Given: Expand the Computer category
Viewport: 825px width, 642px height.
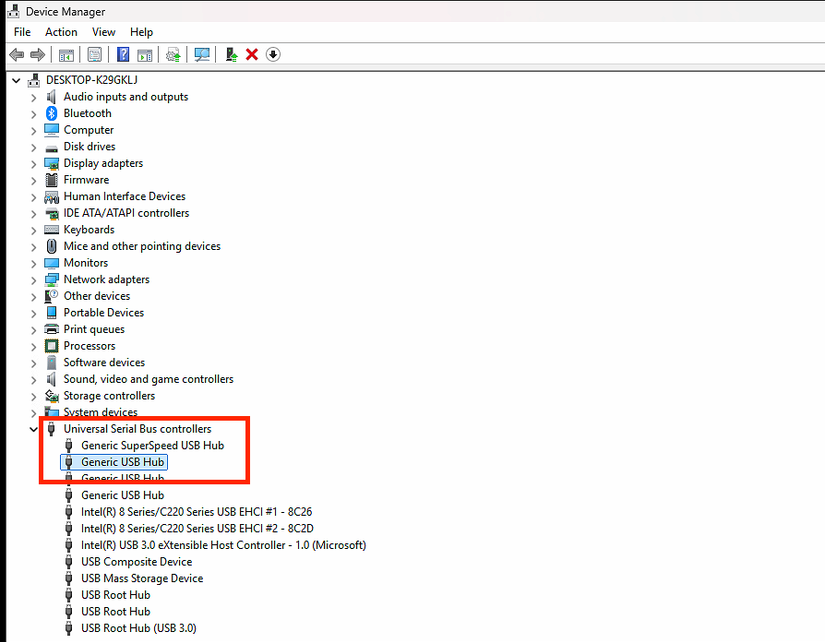Looking at the screenshot, I should [34, 131].
